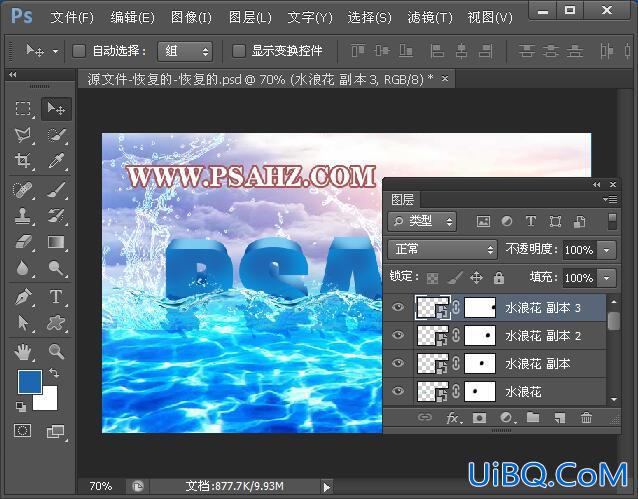638x499 pixels.
Task: Select the Quick Selection tool
Action: point(56,135)
